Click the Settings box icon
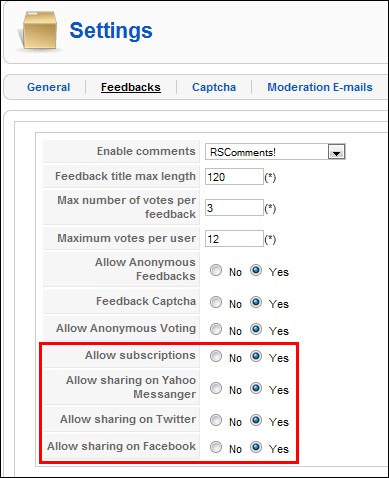The width and height of the screenshot is (389, 478). 39,31
